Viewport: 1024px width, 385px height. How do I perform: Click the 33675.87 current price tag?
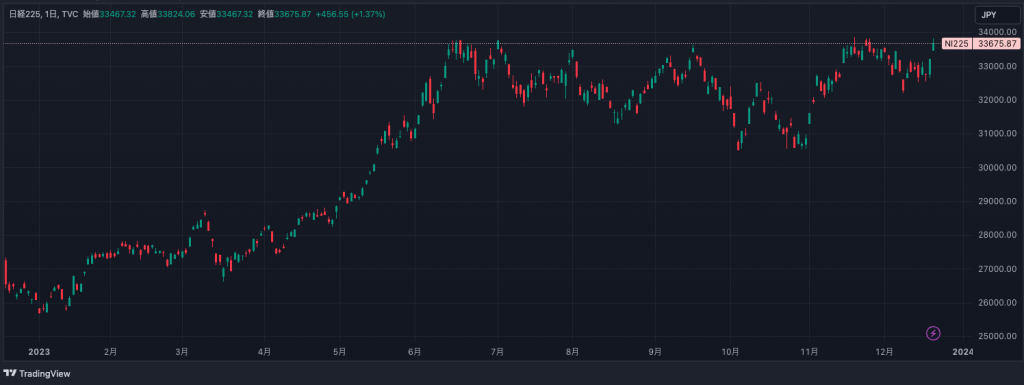pos(996,44)
